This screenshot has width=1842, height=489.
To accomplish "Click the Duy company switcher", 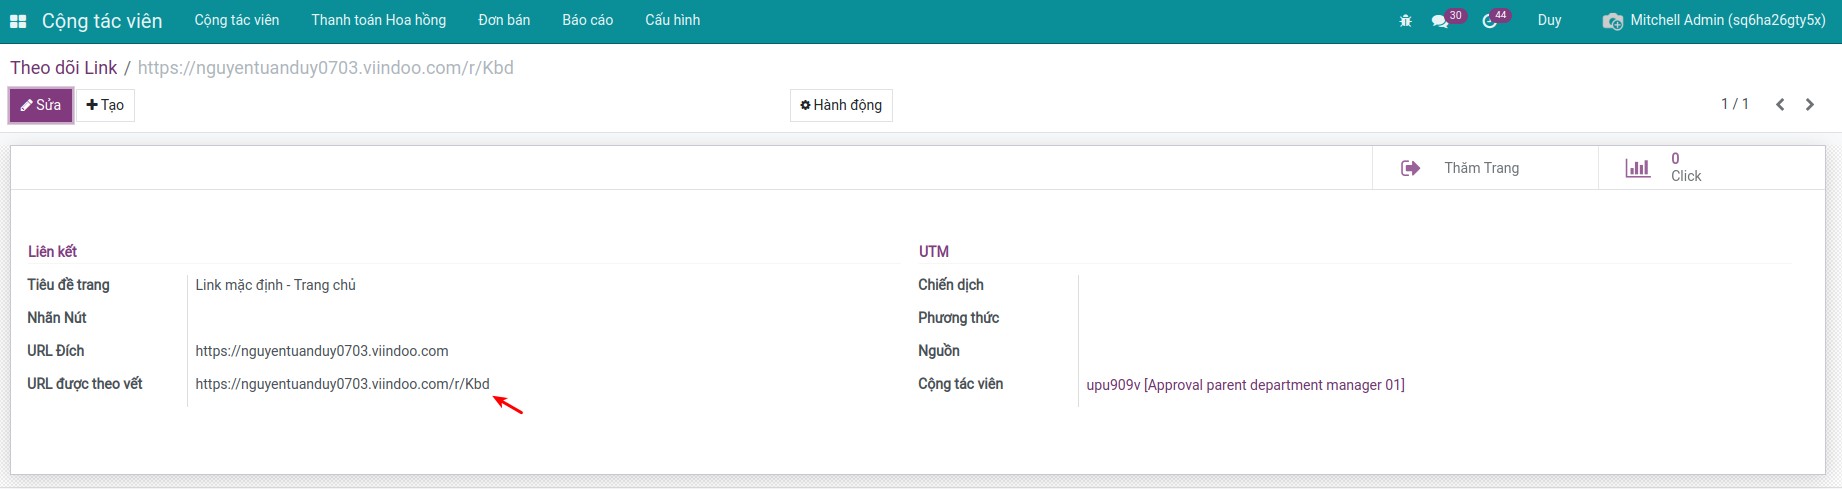I will pos(1549,20).
